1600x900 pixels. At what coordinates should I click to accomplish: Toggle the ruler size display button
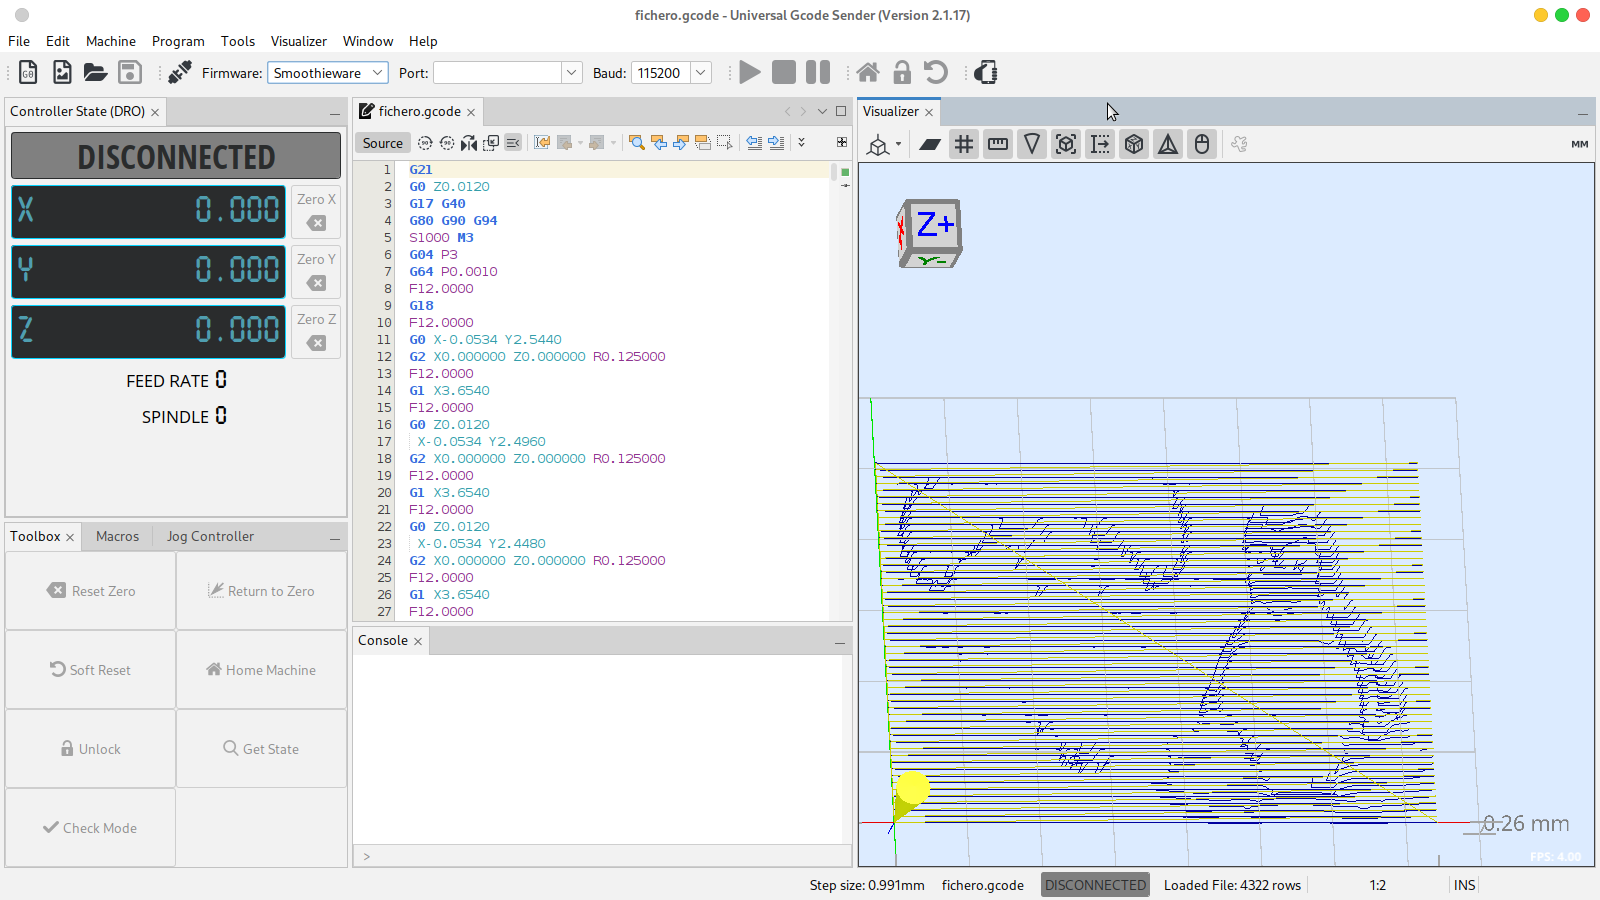tap(998, 144)
